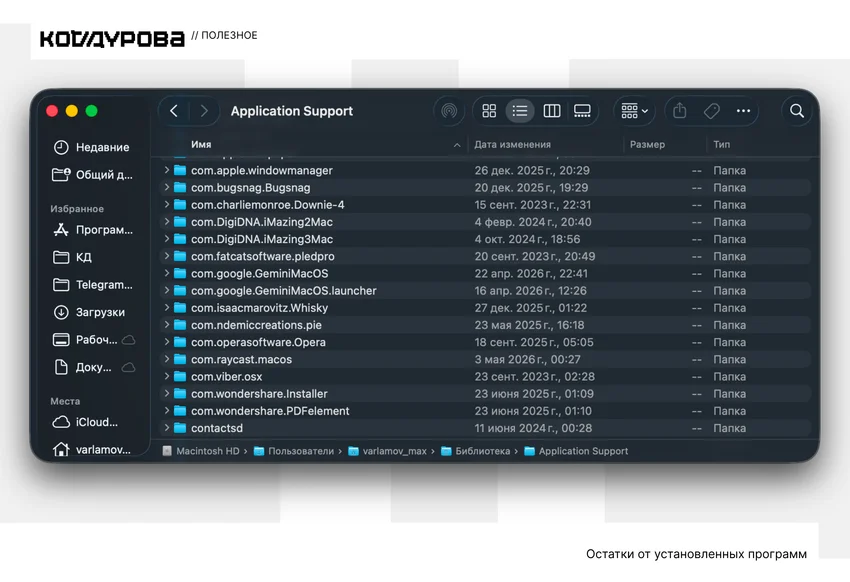Expand com.apple.windowmanager folder

(x=167, y=170)
